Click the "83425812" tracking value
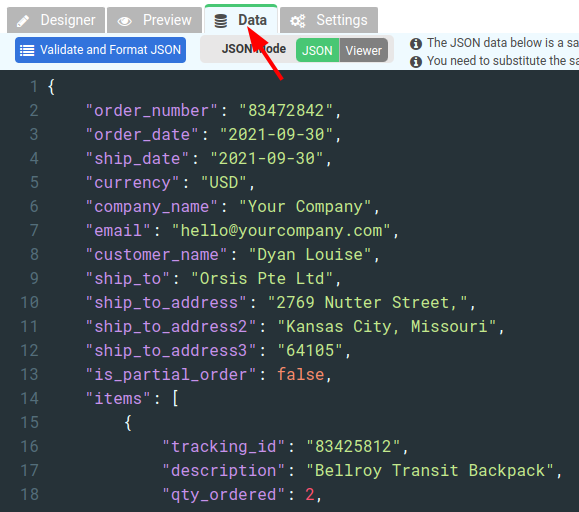Viewport: 579px width, 512px height. click(x=353, y=446)
